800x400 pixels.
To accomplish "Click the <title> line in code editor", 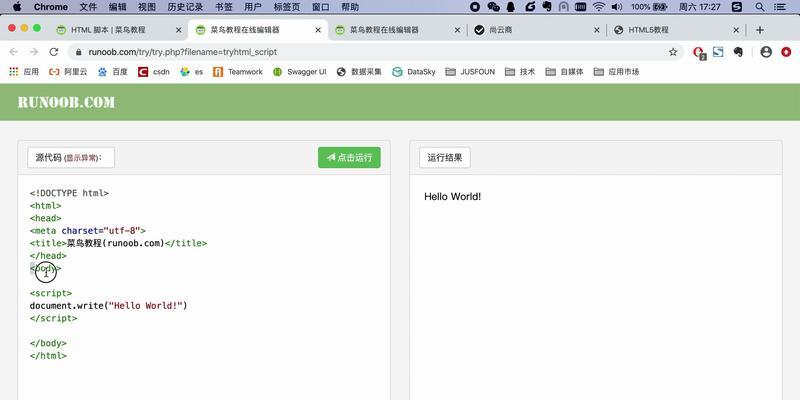I will [118, 243].
